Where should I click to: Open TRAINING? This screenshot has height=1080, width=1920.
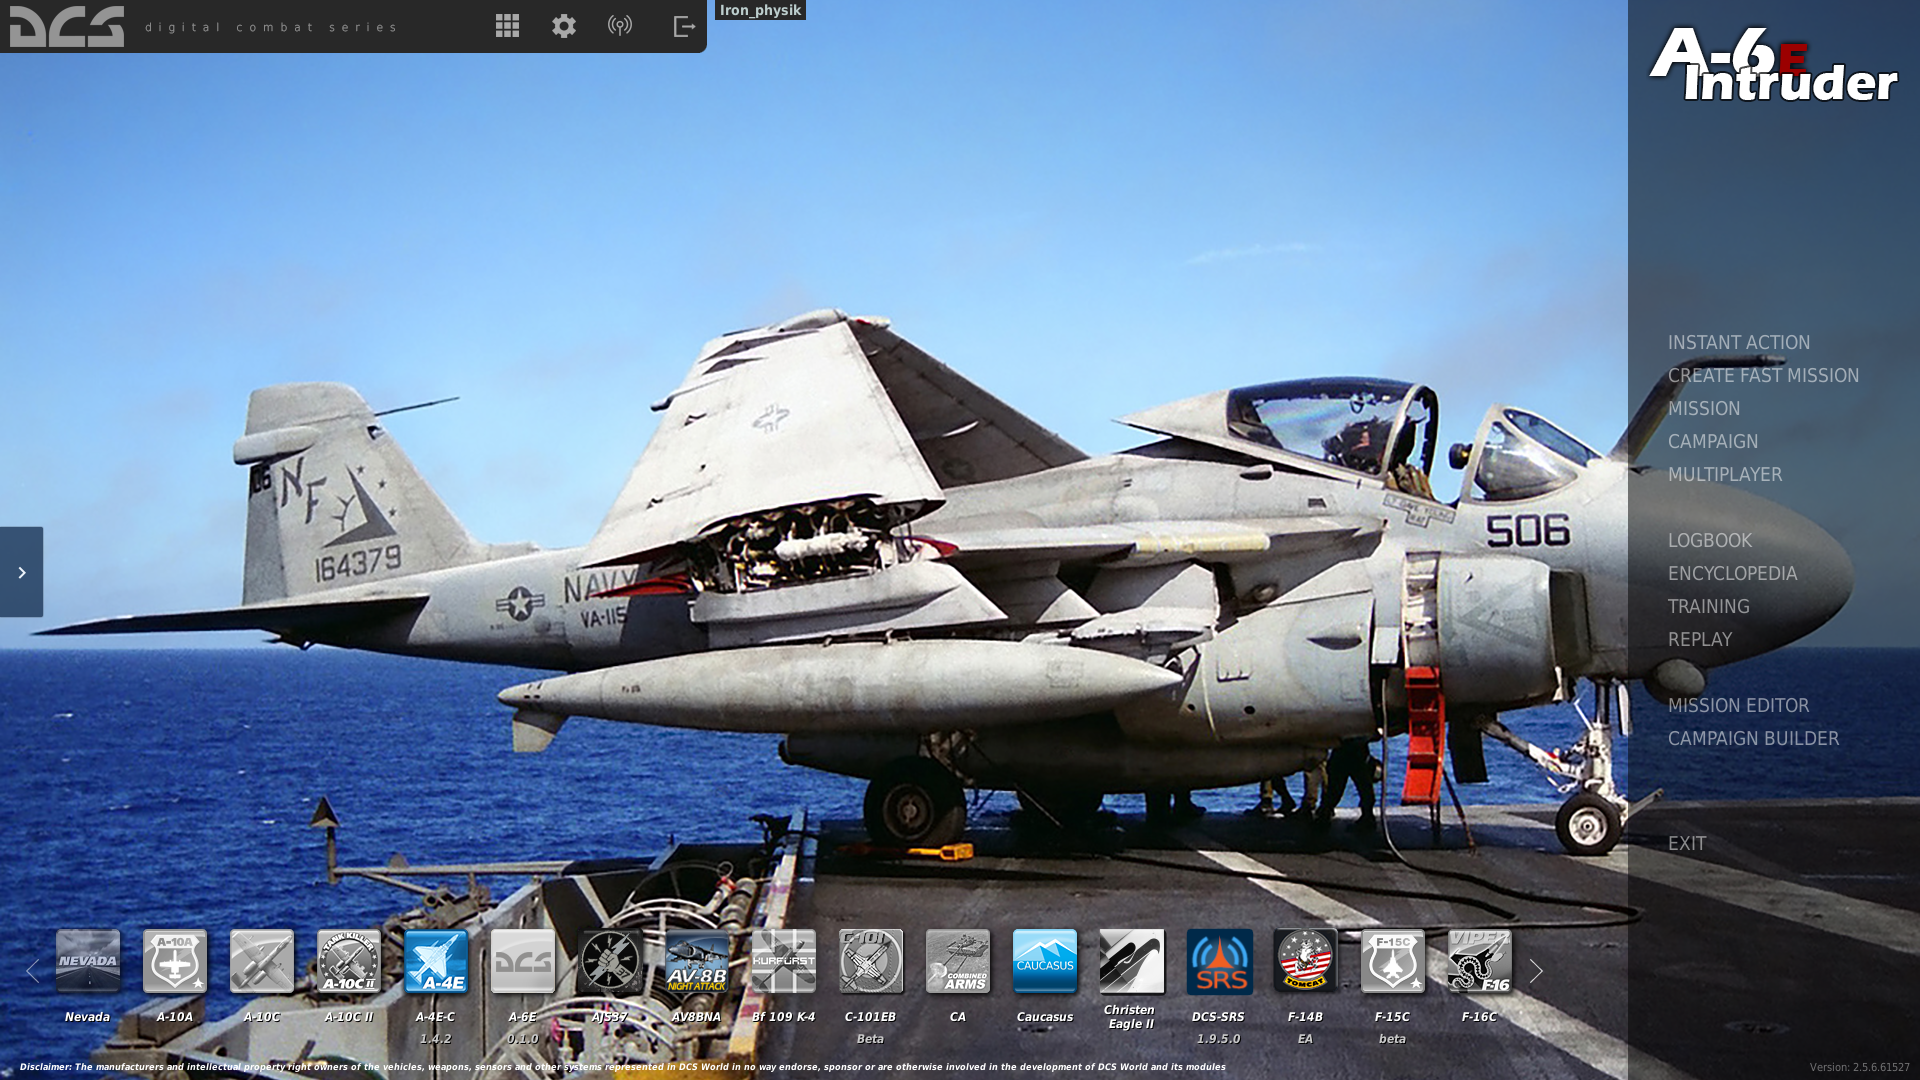pos(1709,606)
